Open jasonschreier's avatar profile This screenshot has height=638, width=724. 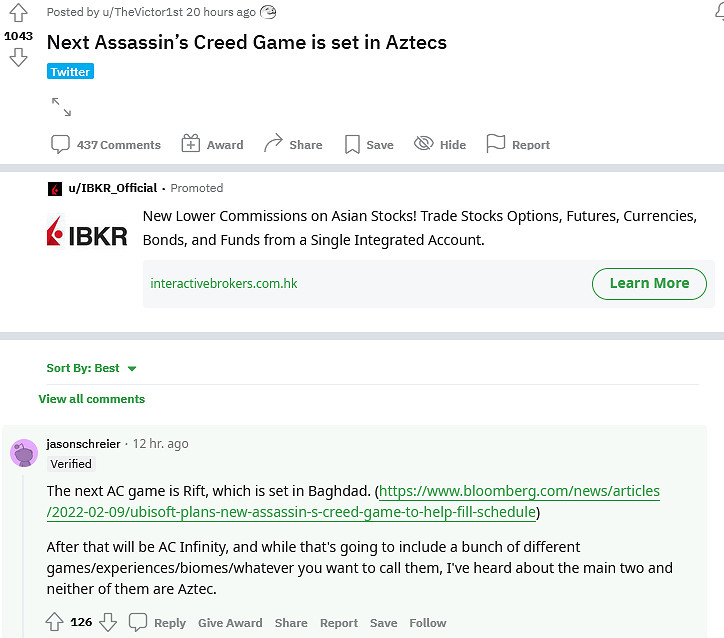pos(24,453)
